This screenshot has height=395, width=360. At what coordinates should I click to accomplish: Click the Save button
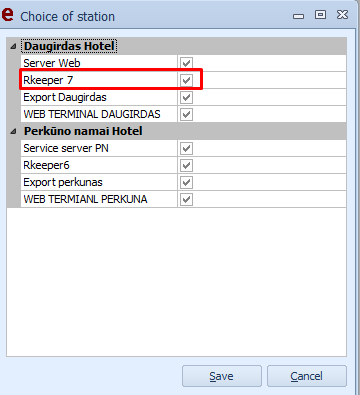222,376
